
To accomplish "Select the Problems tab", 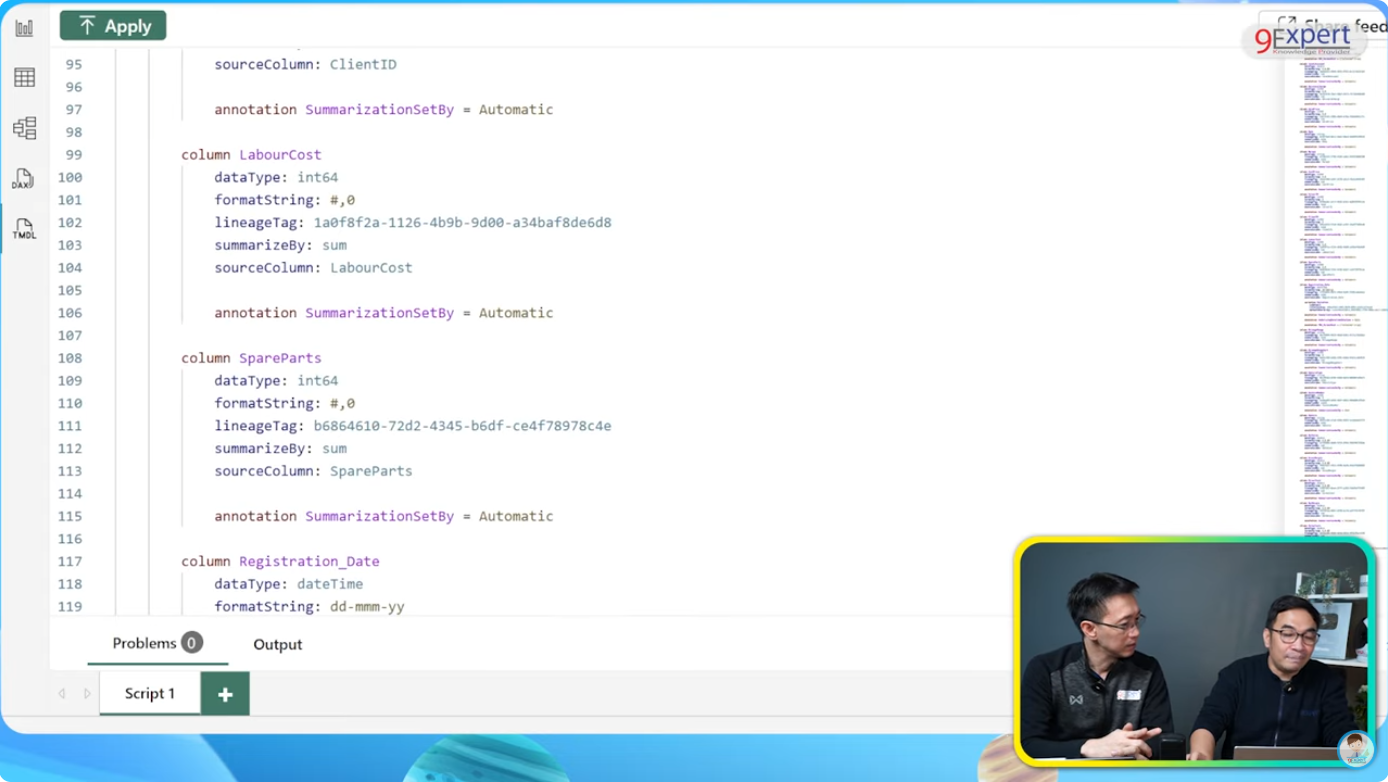I will click(x=145, y=644).
